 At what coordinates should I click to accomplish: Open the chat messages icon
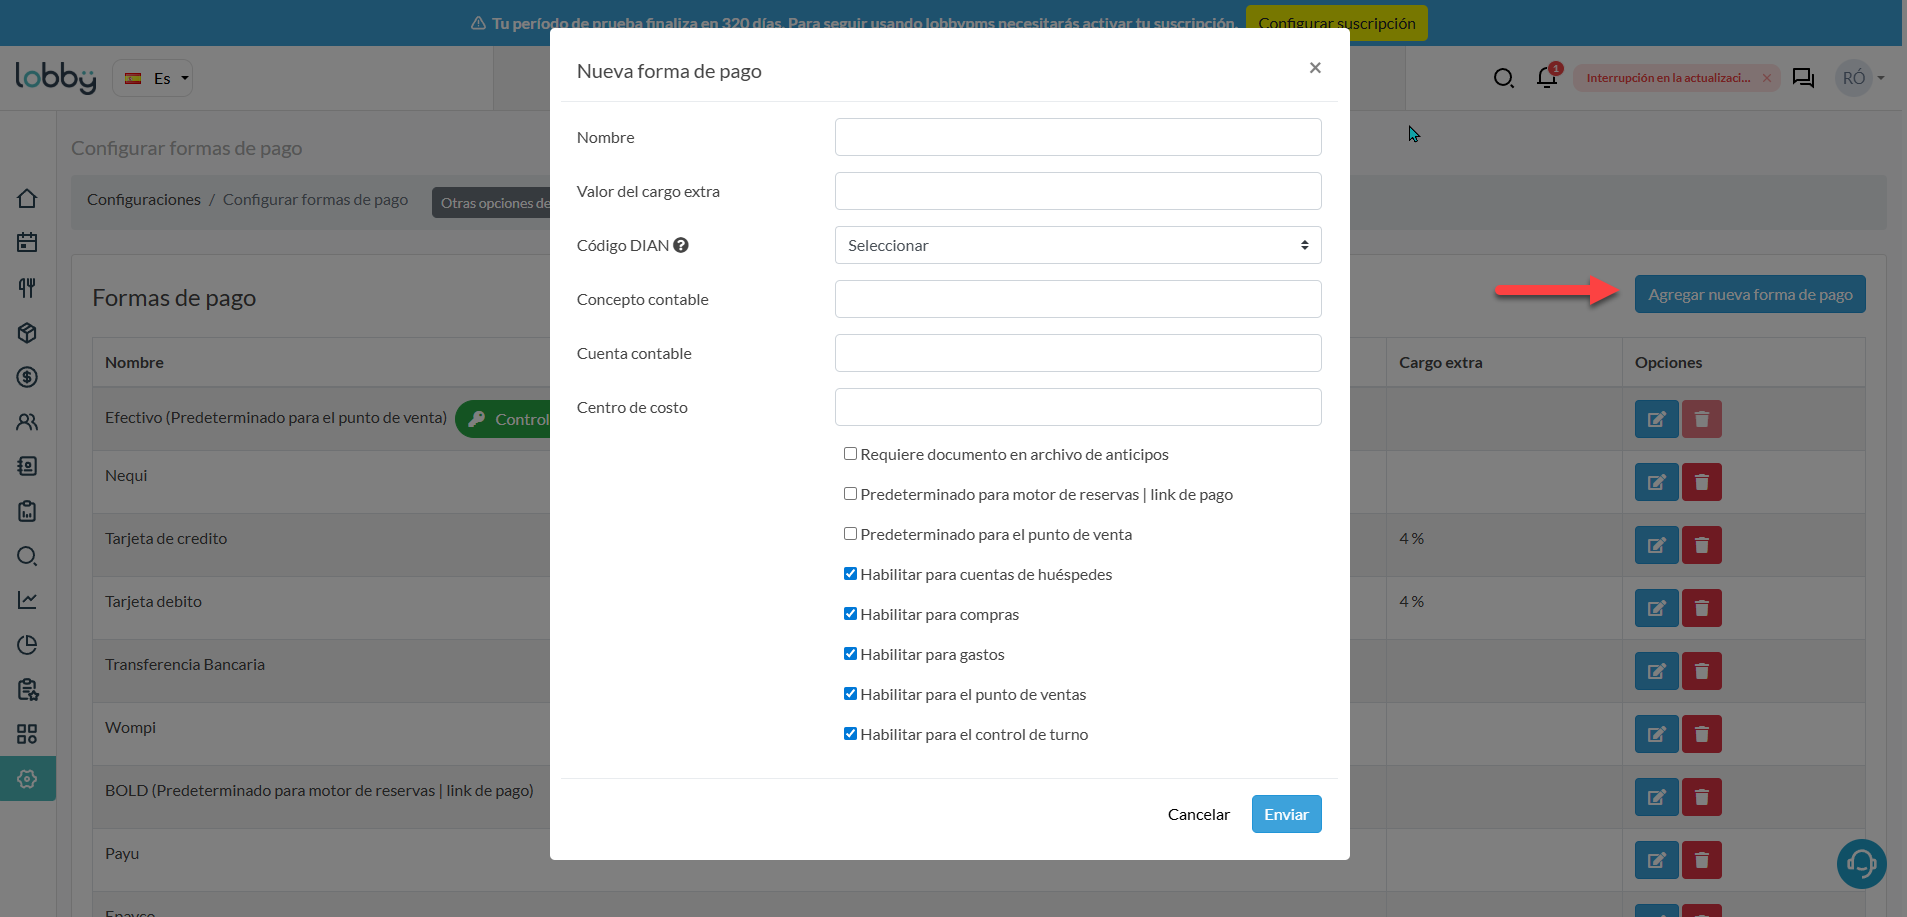[x=1803, y=78]
